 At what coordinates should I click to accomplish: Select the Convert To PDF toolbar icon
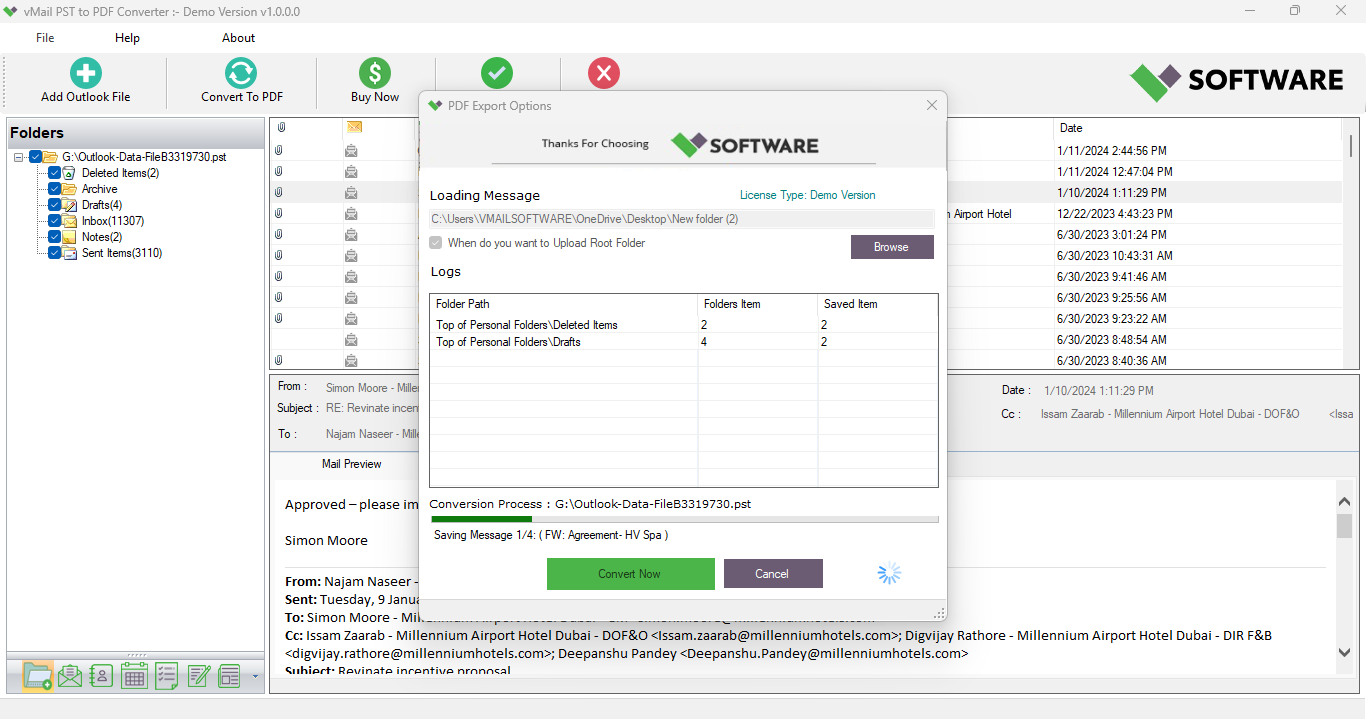click(x=239, y=72)
